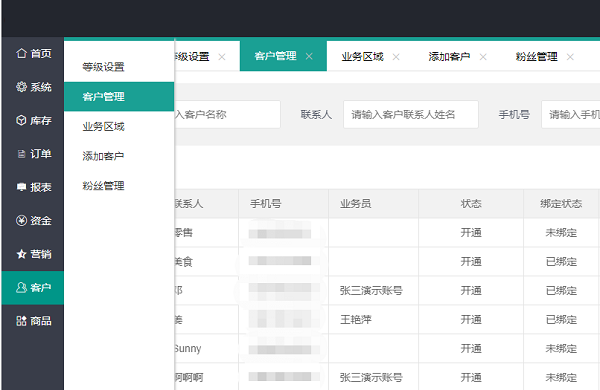Open the 商品 products sidebar item
The height and width of the screenshot is (390, 600).
(x=33, y=321)
